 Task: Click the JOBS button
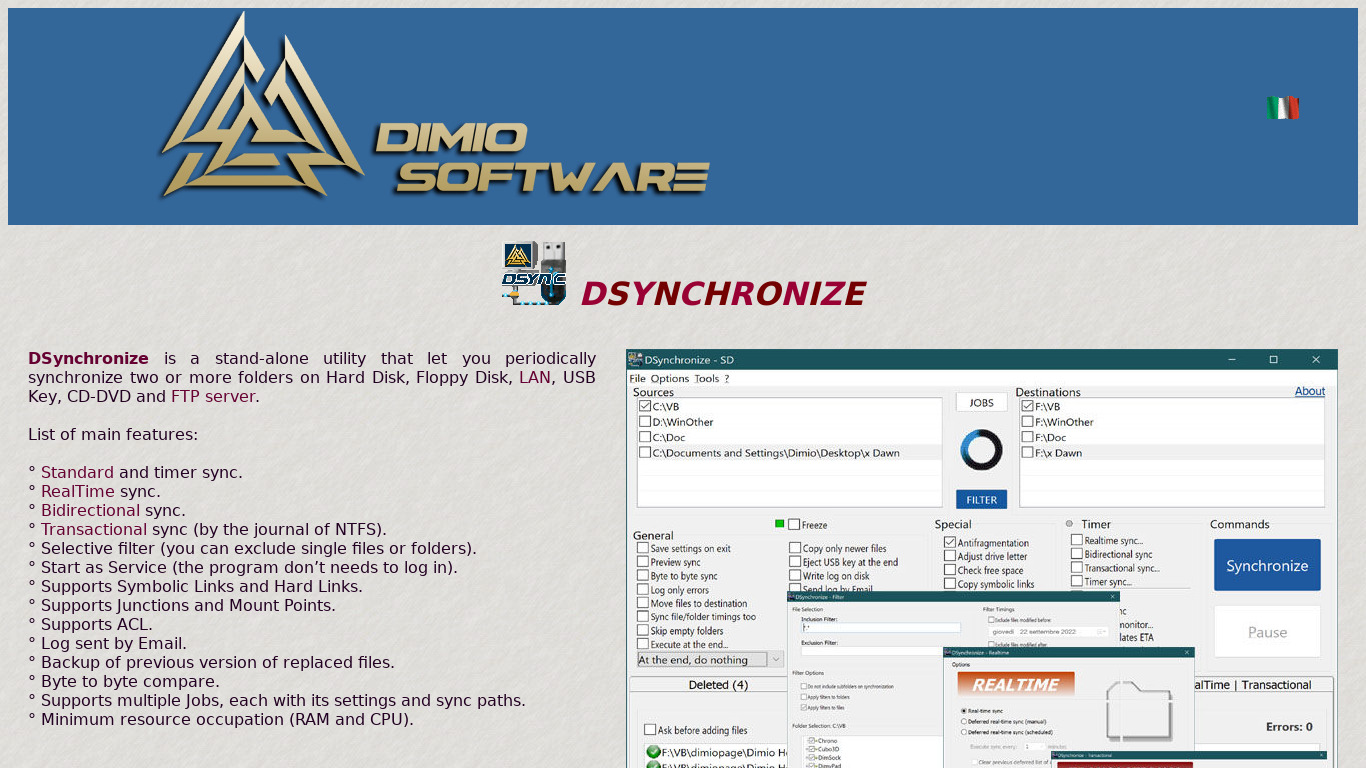[982, 402]
